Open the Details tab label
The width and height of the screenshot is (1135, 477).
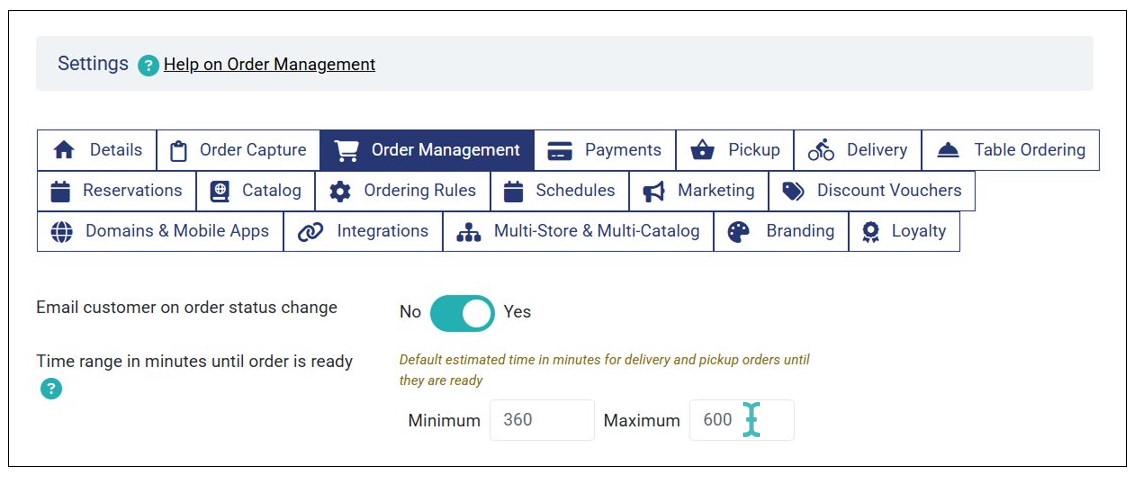116,150
